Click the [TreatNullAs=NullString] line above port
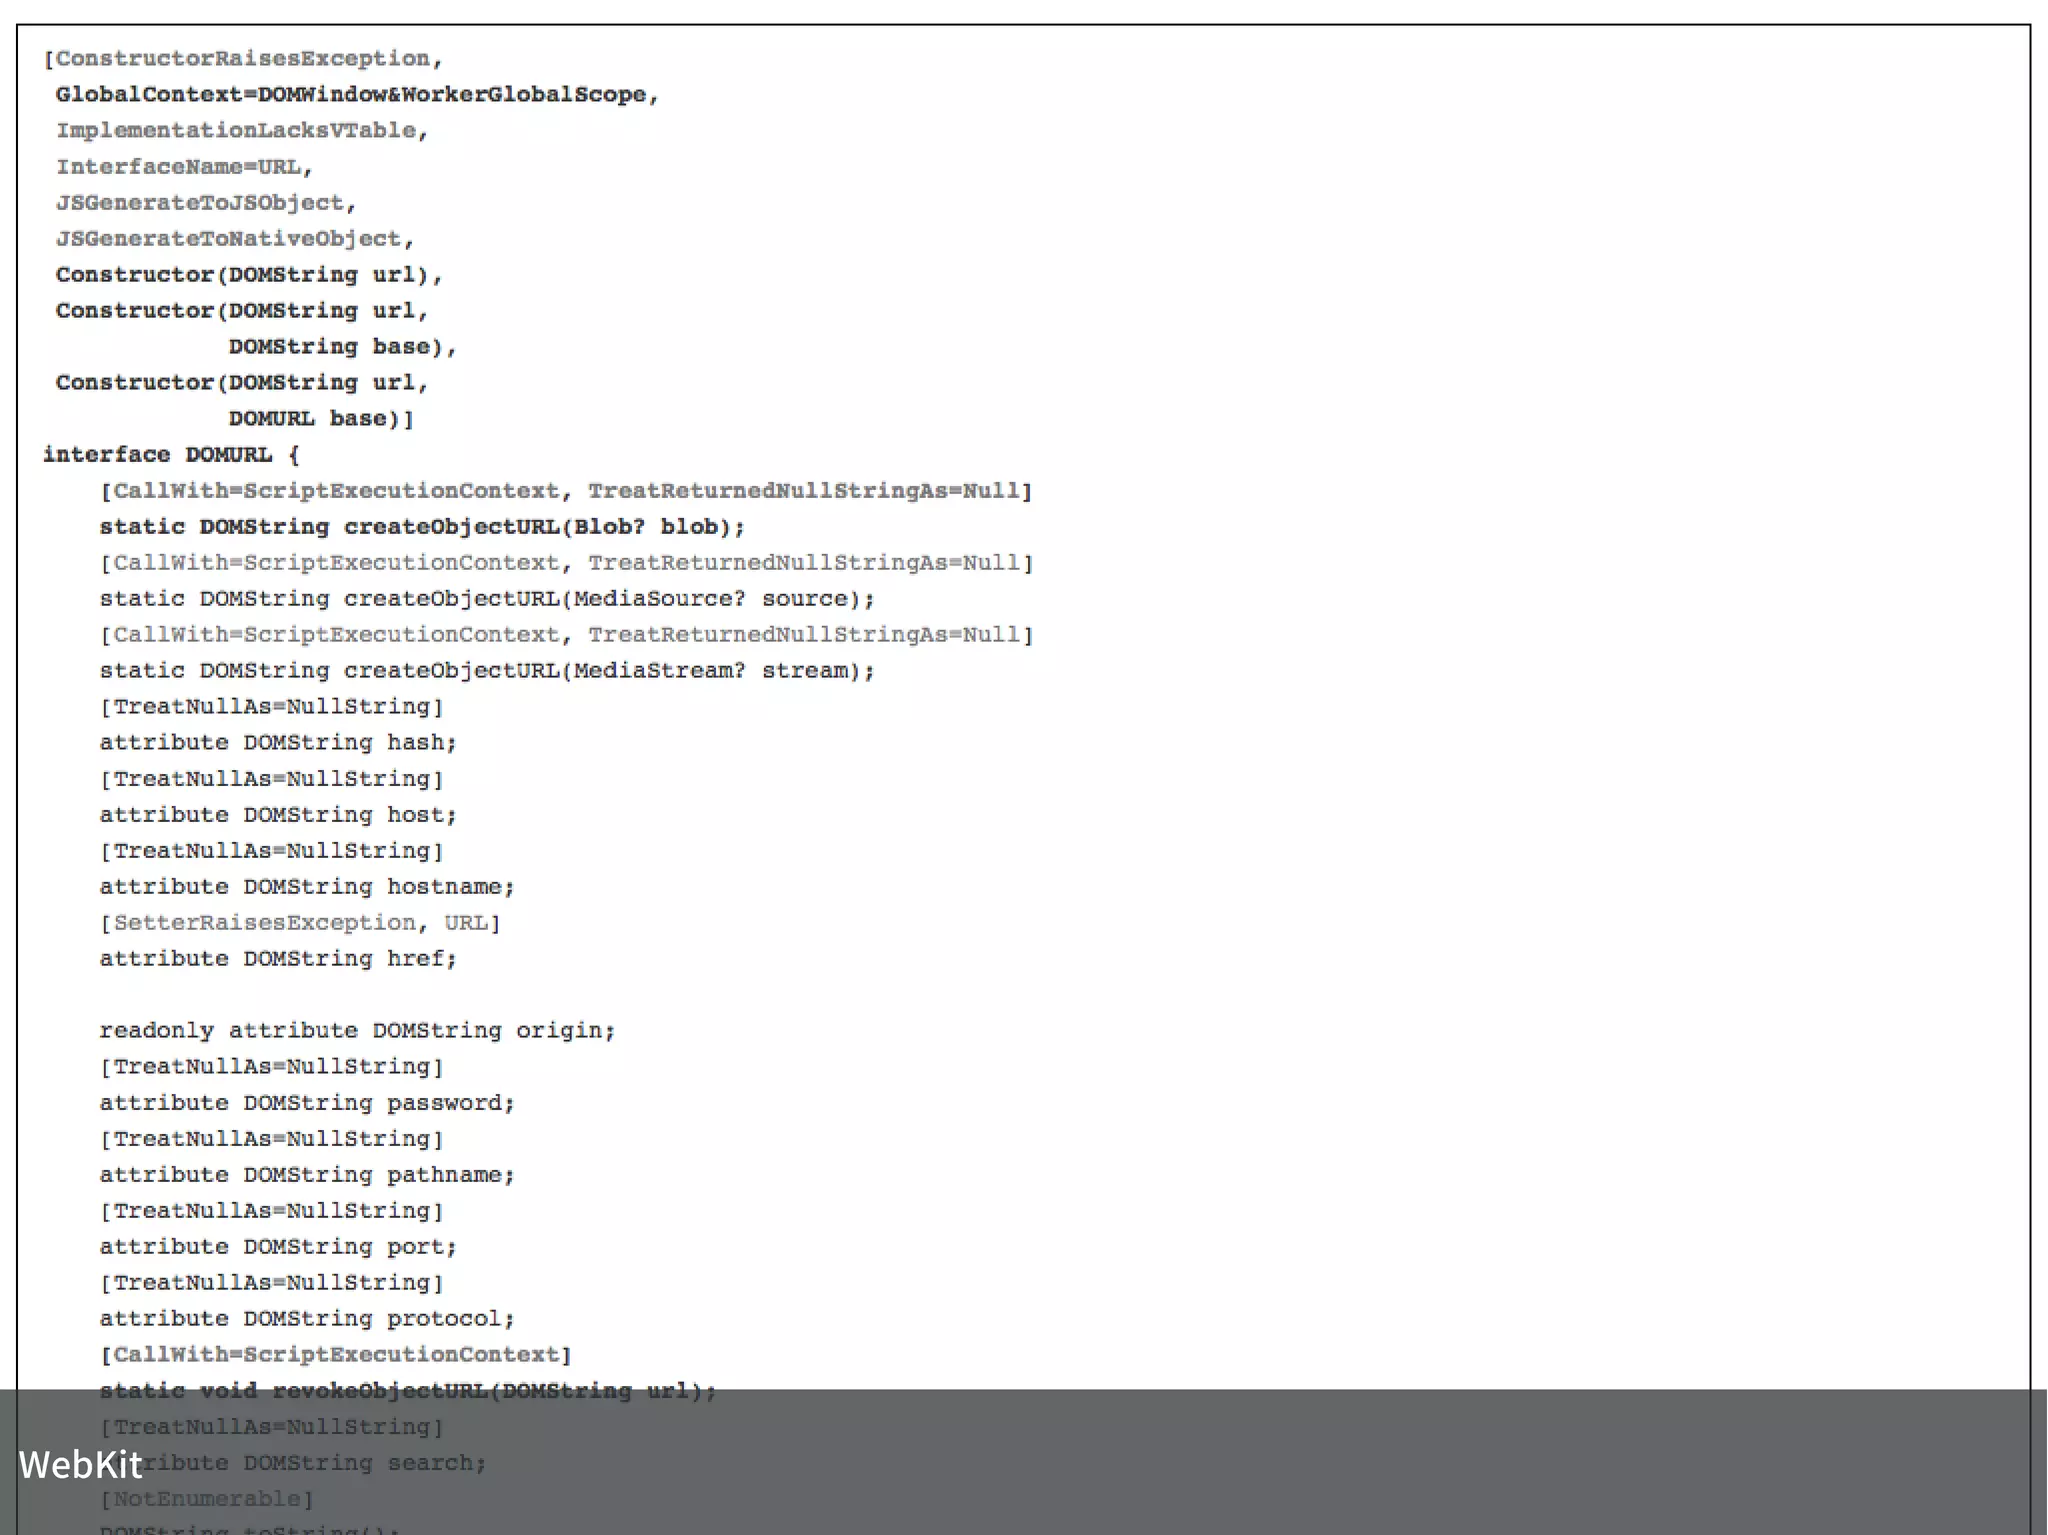The width and height of the screenshot is (2048, 1535). coord(271,1211)
